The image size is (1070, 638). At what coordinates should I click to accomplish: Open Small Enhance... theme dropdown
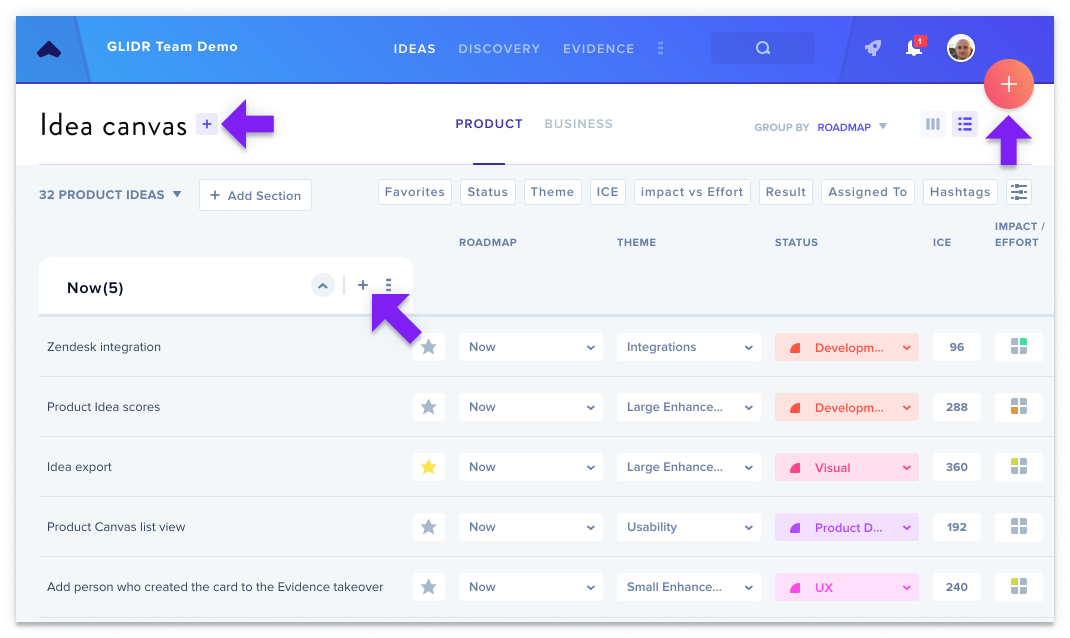pos(689,587)
